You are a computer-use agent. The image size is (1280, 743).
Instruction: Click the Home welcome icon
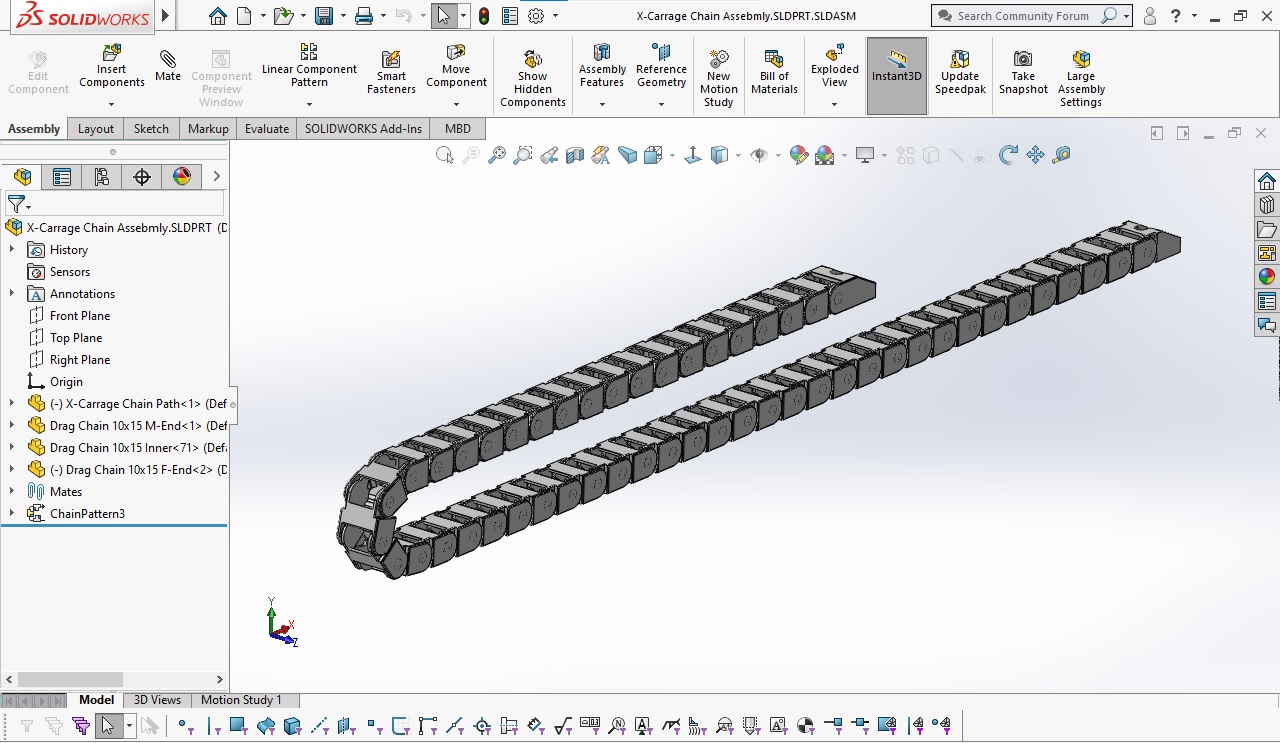218,16
